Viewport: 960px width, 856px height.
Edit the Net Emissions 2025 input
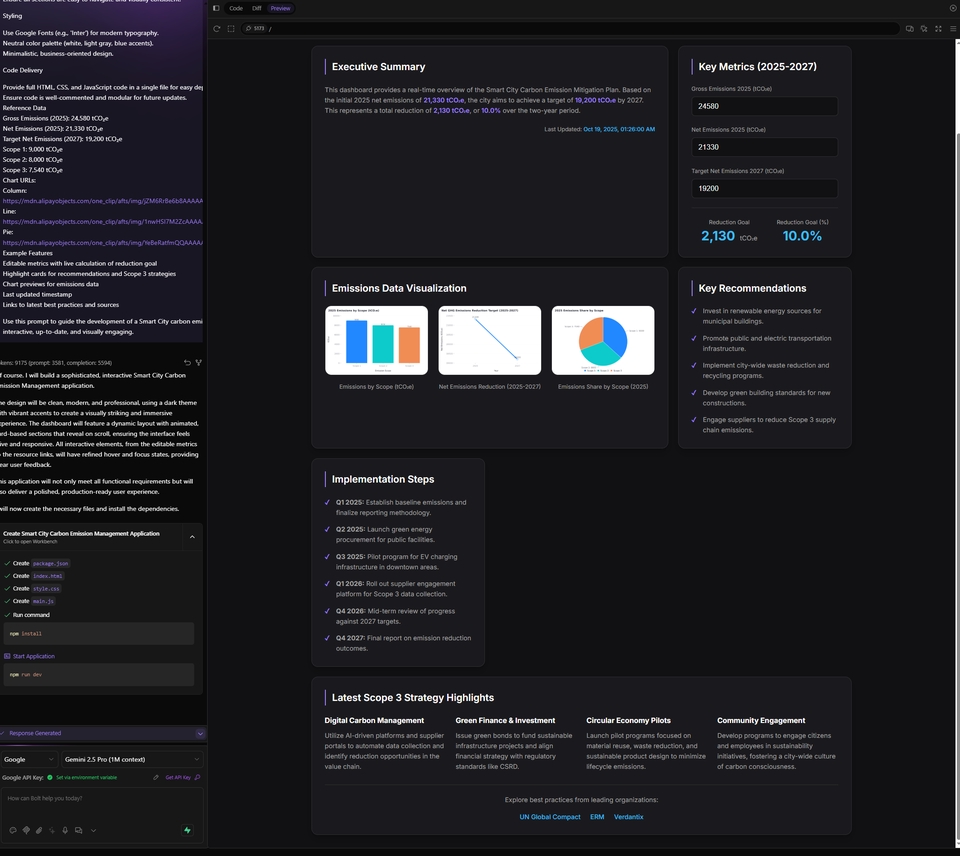pos(764,147)
